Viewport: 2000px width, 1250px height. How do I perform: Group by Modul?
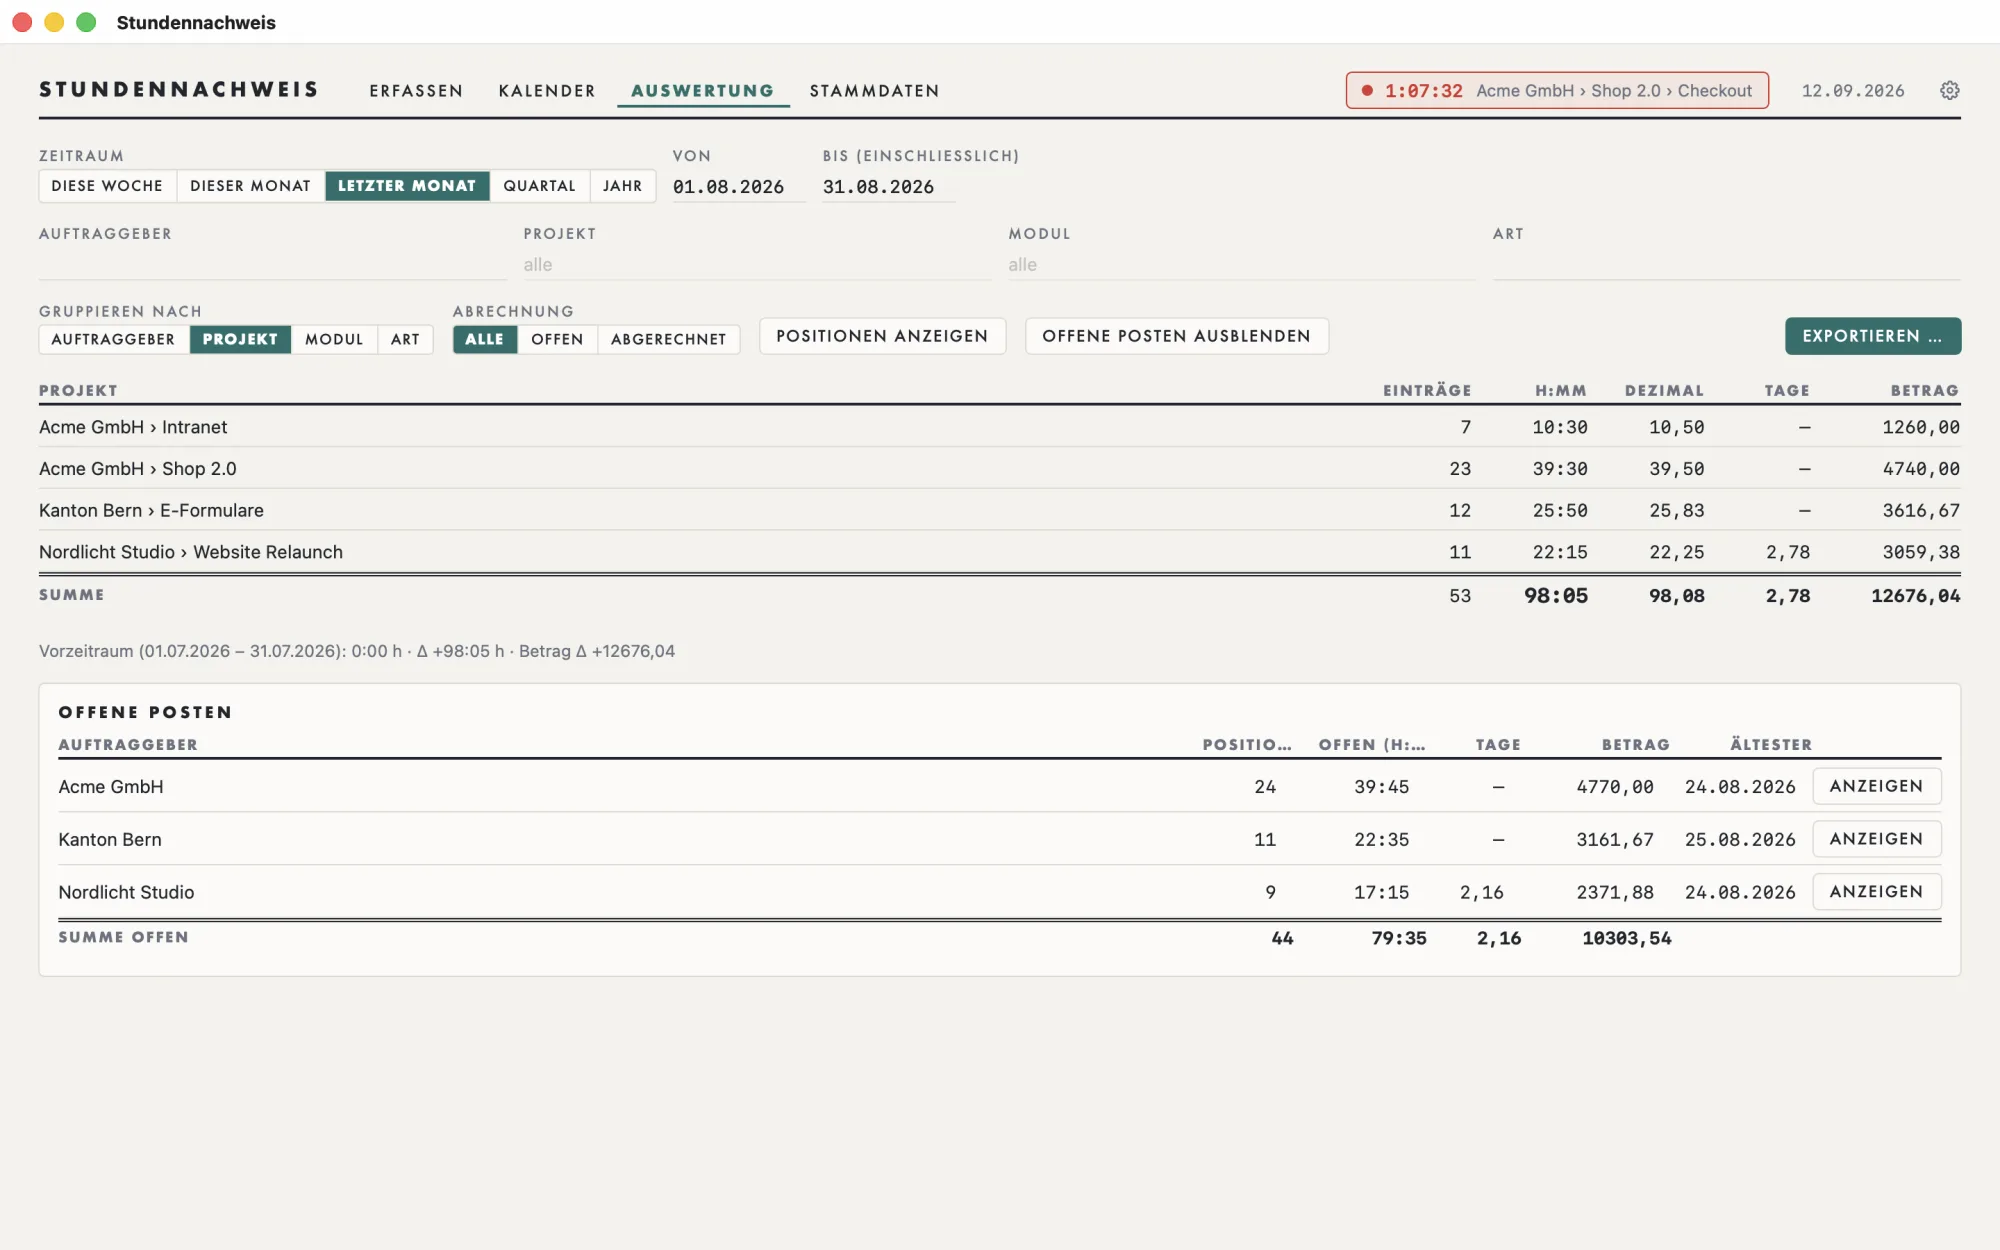pyautogui.click(x=334, y=339)
